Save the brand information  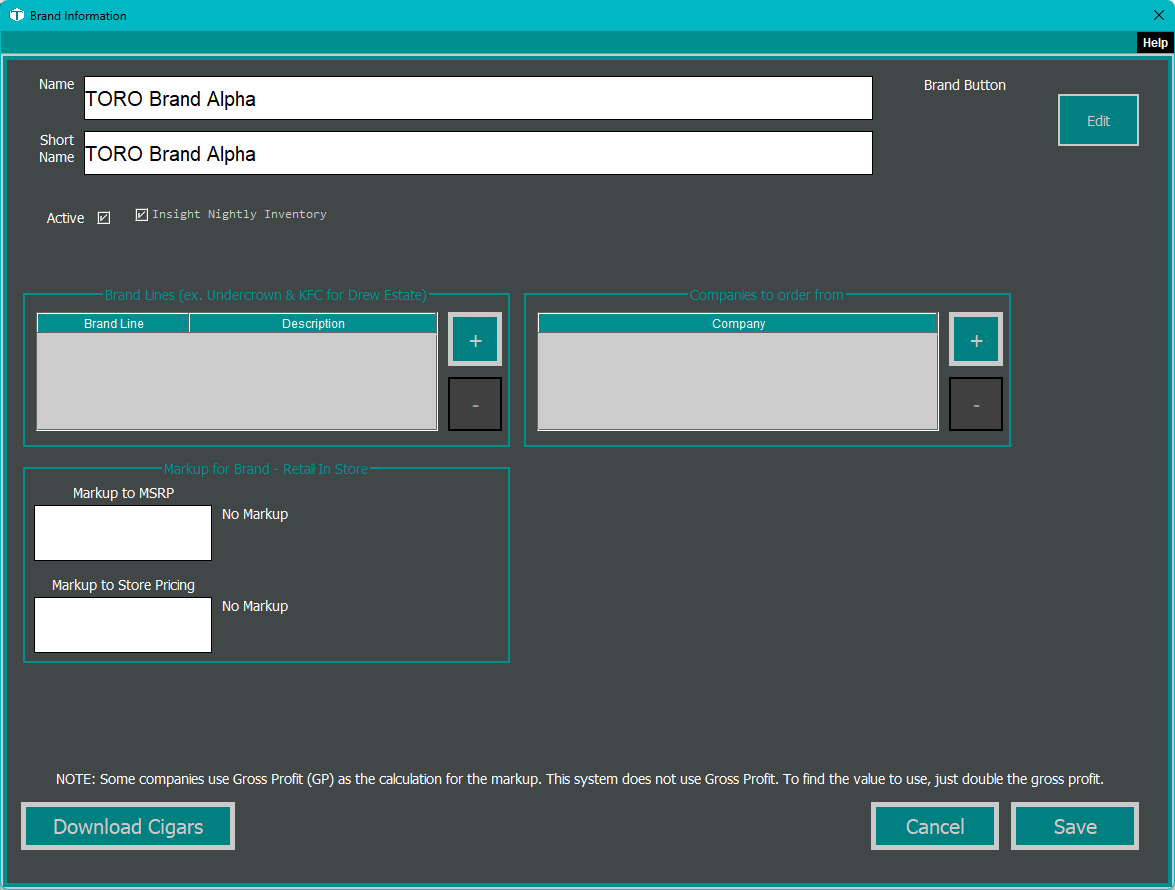(x=1075, y=826)
